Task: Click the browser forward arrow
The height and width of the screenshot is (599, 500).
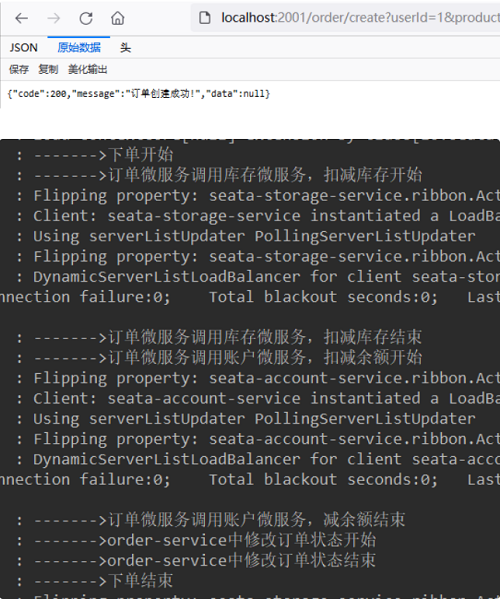Action: coord(53,18)
